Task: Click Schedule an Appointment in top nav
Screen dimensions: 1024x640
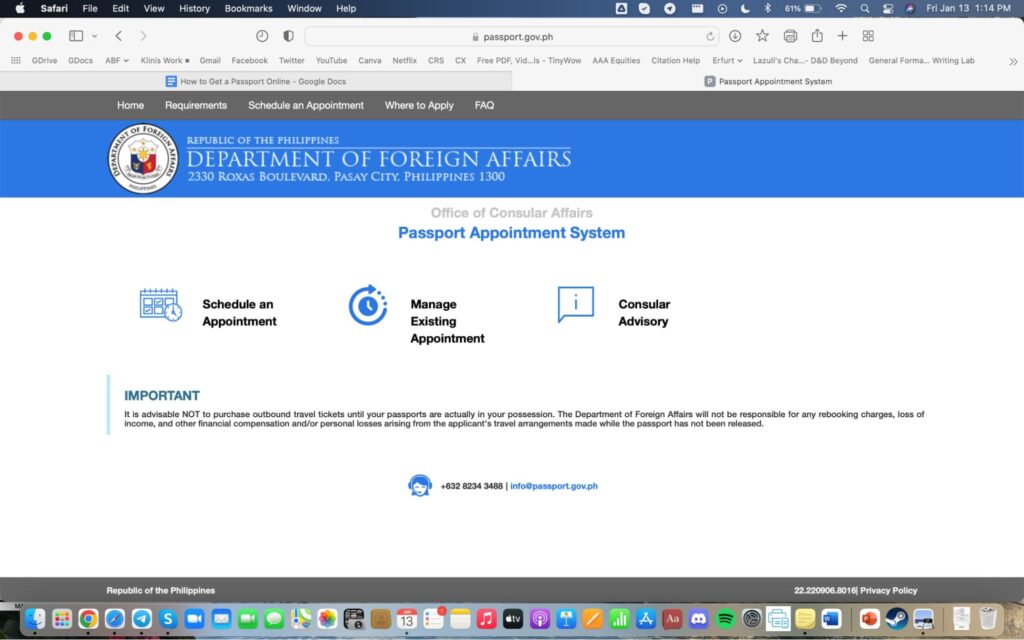Action: (x=306, y=105)
